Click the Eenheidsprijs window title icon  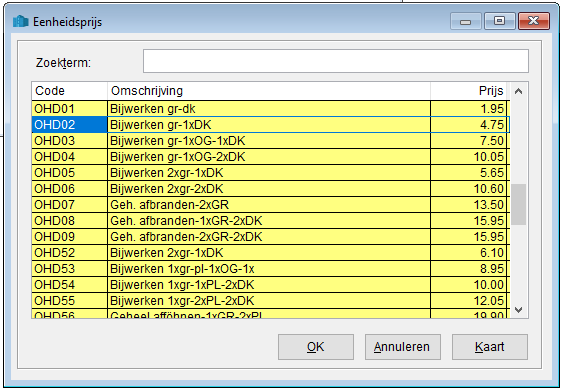click(20, 22)
